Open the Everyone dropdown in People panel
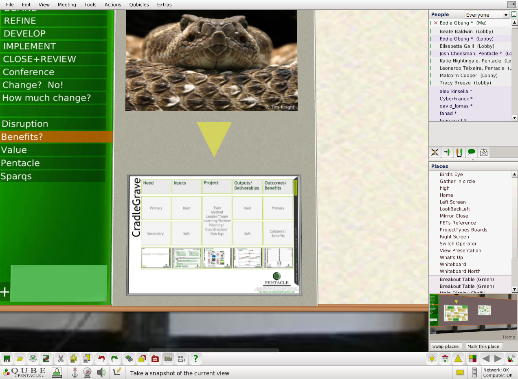This screenshot has height=379, width=518. [x=487, y=15]
